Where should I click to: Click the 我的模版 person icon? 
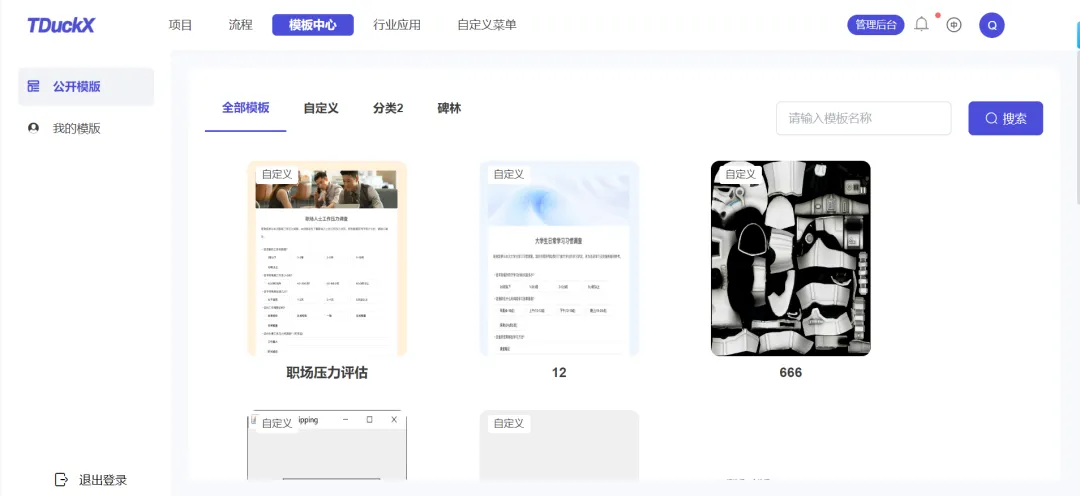tap(33, 128)
